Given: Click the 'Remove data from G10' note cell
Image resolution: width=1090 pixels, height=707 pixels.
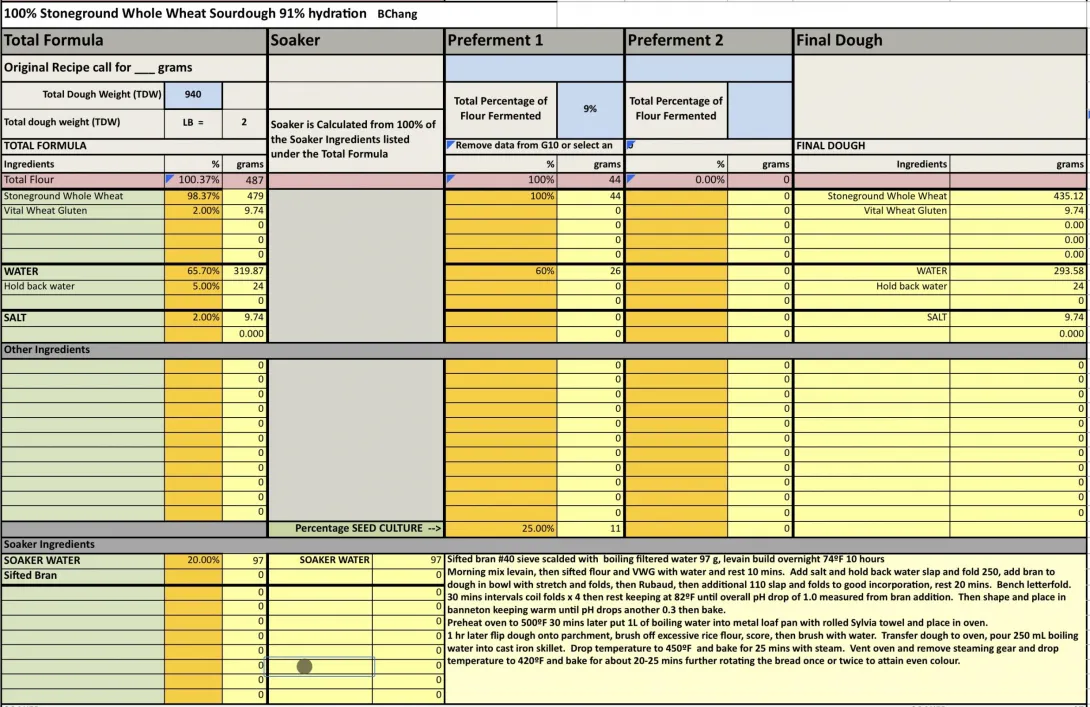Looking at the screenshot, I should tap(534, 146).
